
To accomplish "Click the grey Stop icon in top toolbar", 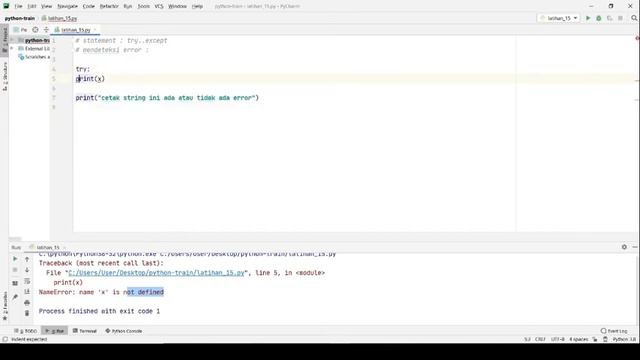I will click(x=620, y=18).
